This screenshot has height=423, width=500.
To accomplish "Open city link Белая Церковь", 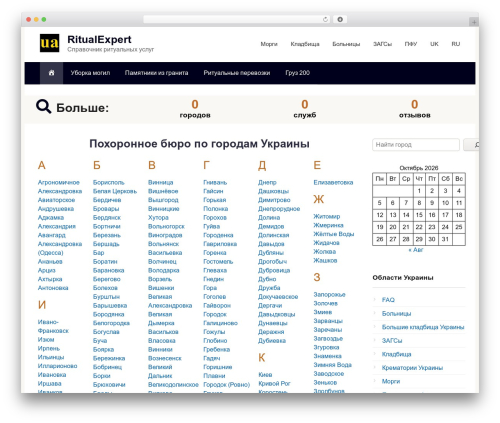I will pyautogui.click(x=115, y=191).
